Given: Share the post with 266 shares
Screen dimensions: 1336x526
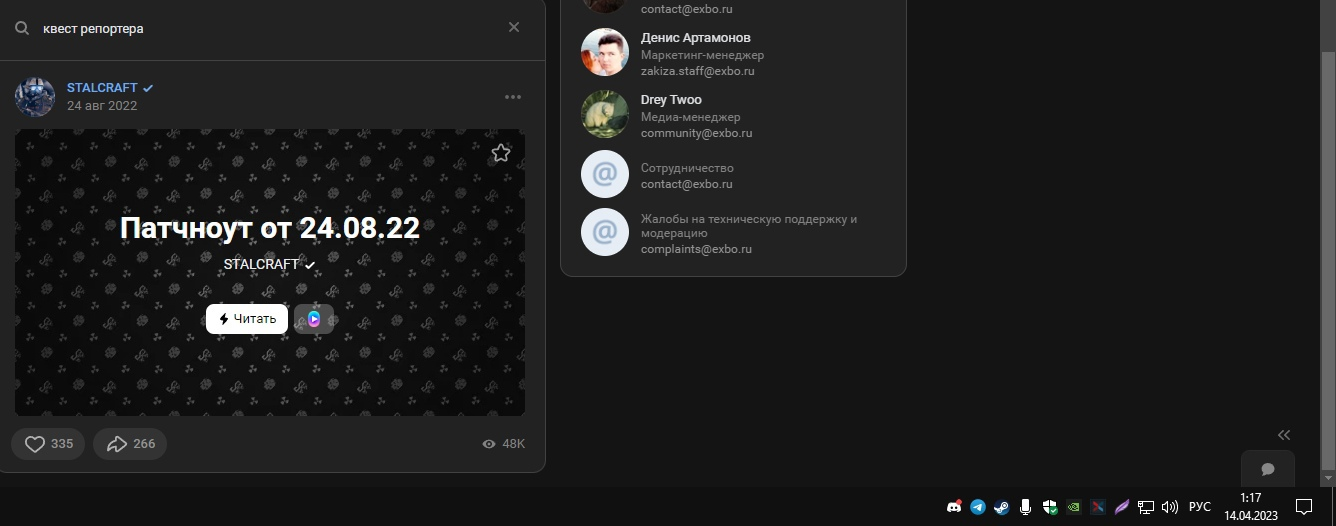Looking at the screenshot, I should pos(130,444).
